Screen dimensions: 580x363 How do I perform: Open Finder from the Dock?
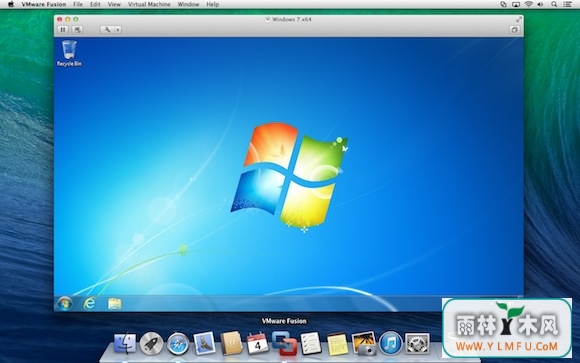(125, 343)
